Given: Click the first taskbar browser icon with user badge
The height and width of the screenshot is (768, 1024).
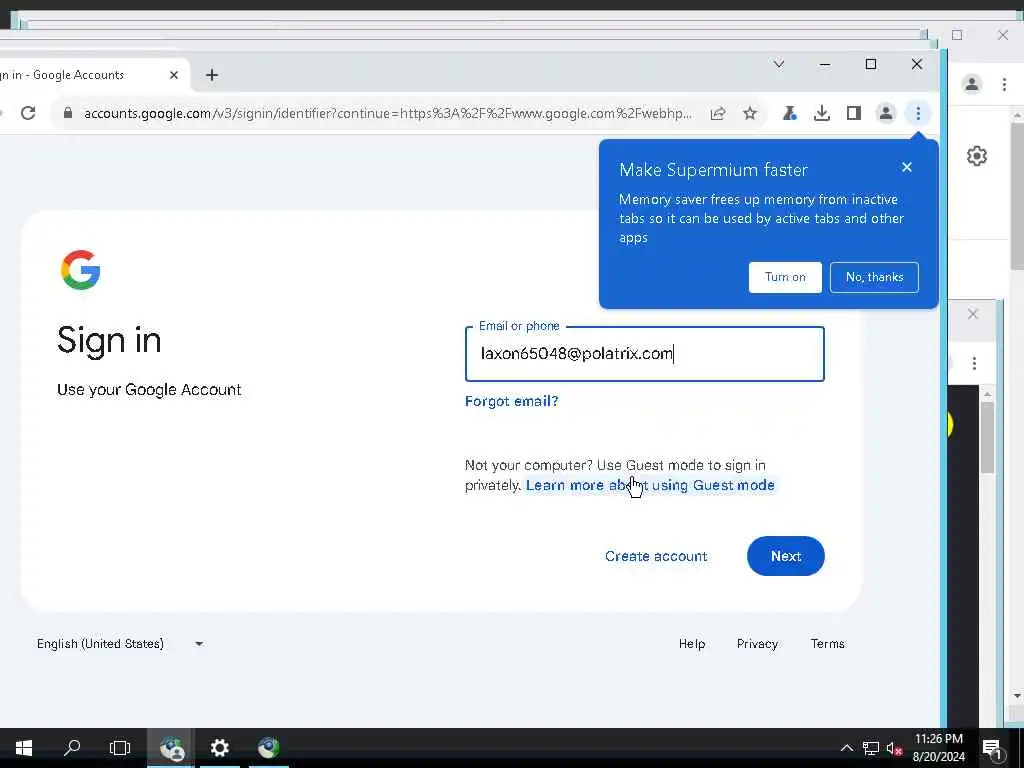Looking at the screenshot, I should point(171,748).
